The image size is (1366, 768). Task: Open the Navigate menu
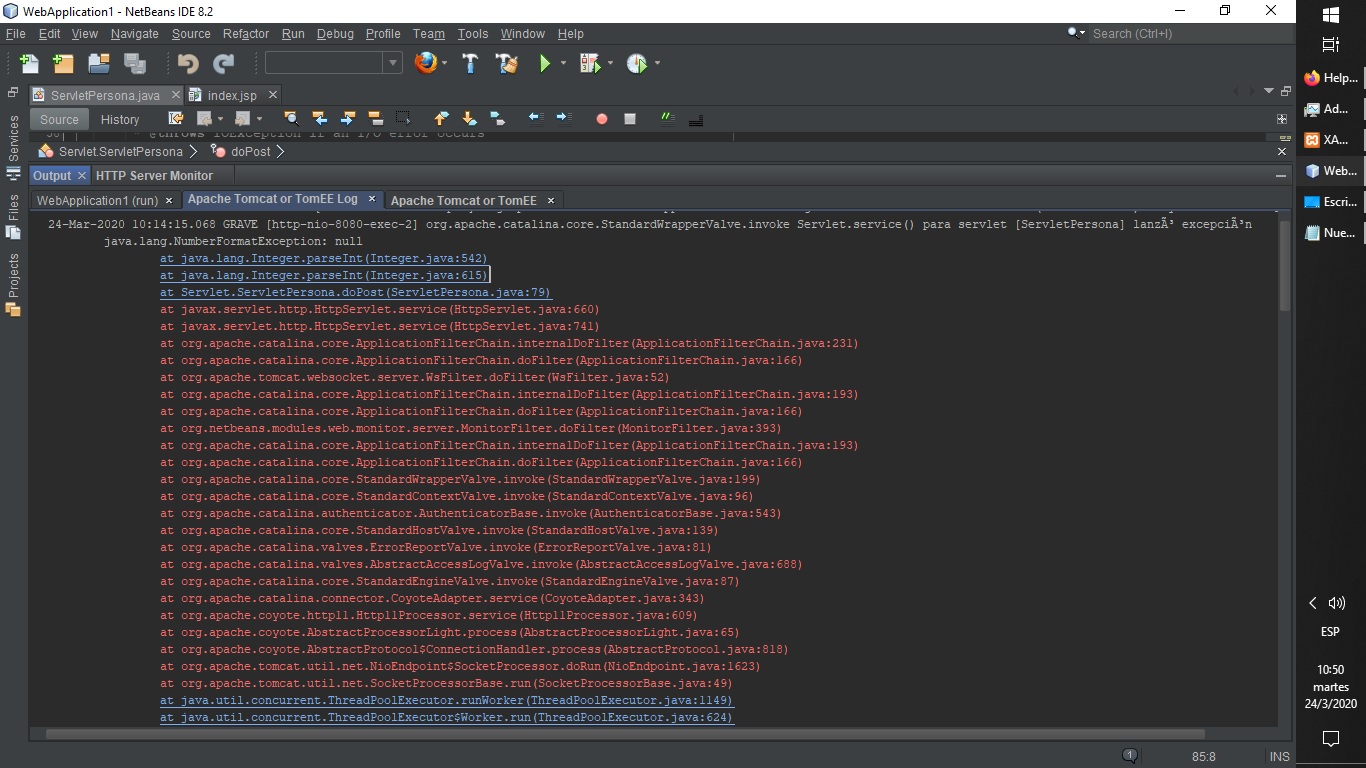tap(134, 33)
